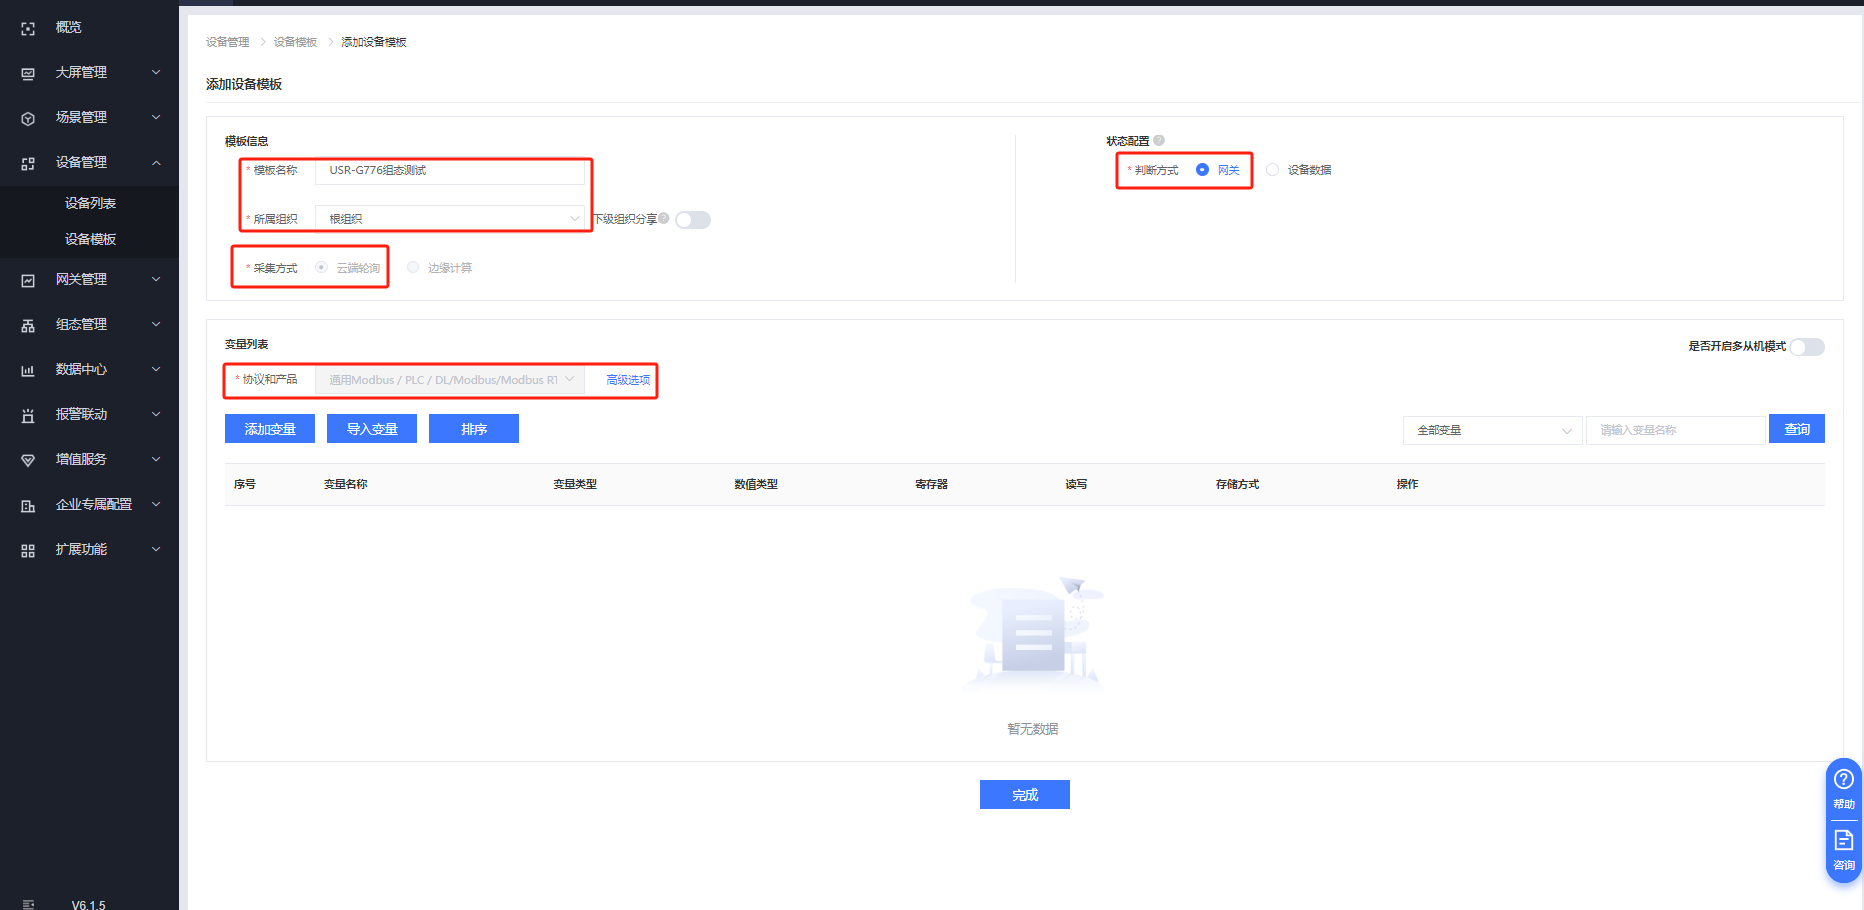Enable the 是否开启多从机模式 switch
This screenshot has height=910, width=1864.
click(1806, 347)
